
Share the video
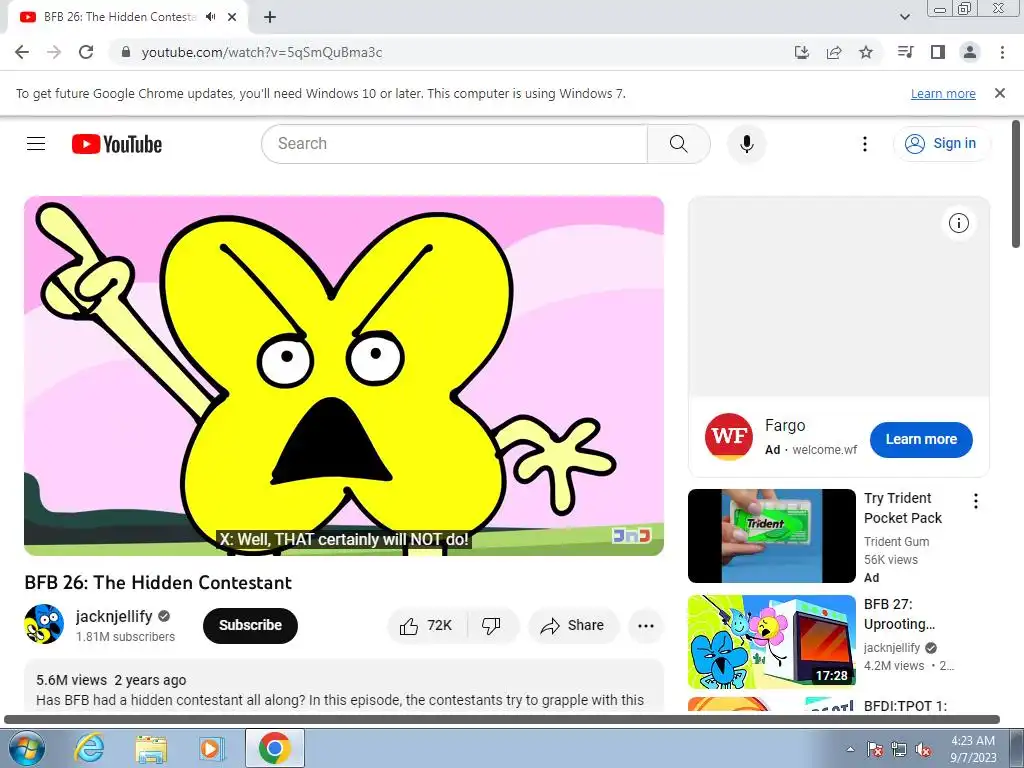(573, 626)
